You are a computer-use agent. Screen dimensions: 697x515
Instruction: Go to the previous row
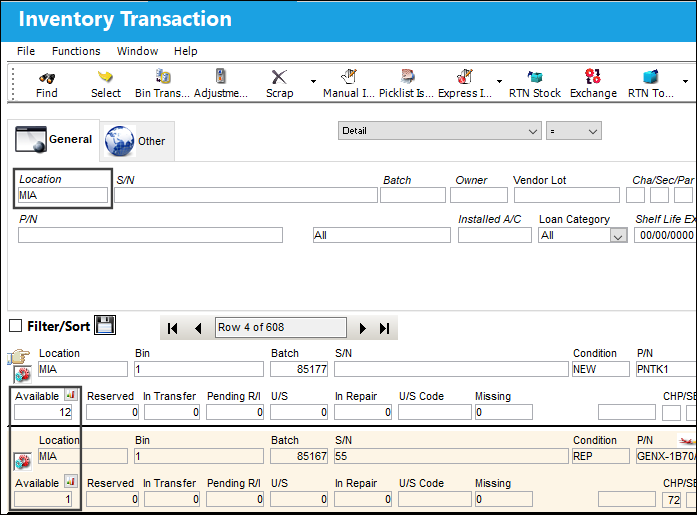(198, 328)
